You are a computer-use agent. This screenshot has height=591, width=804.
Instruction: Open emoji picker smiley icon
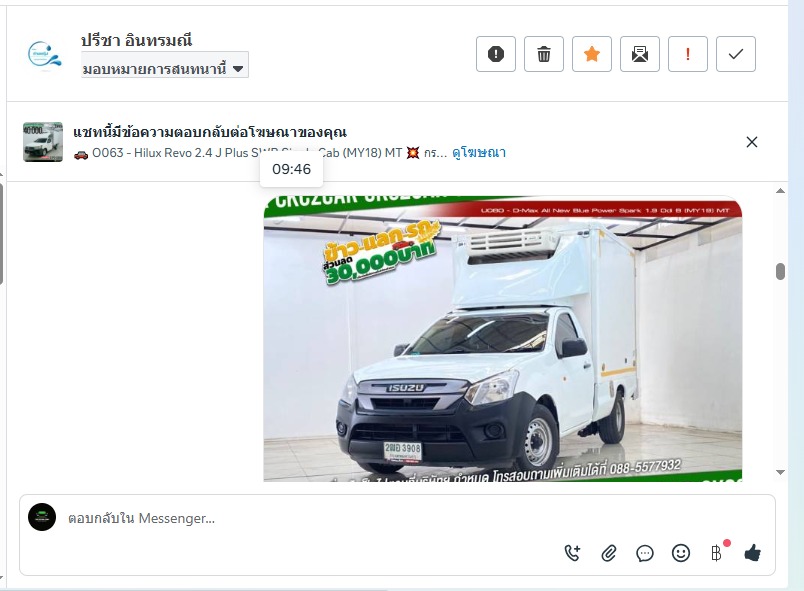click(680, 553)
